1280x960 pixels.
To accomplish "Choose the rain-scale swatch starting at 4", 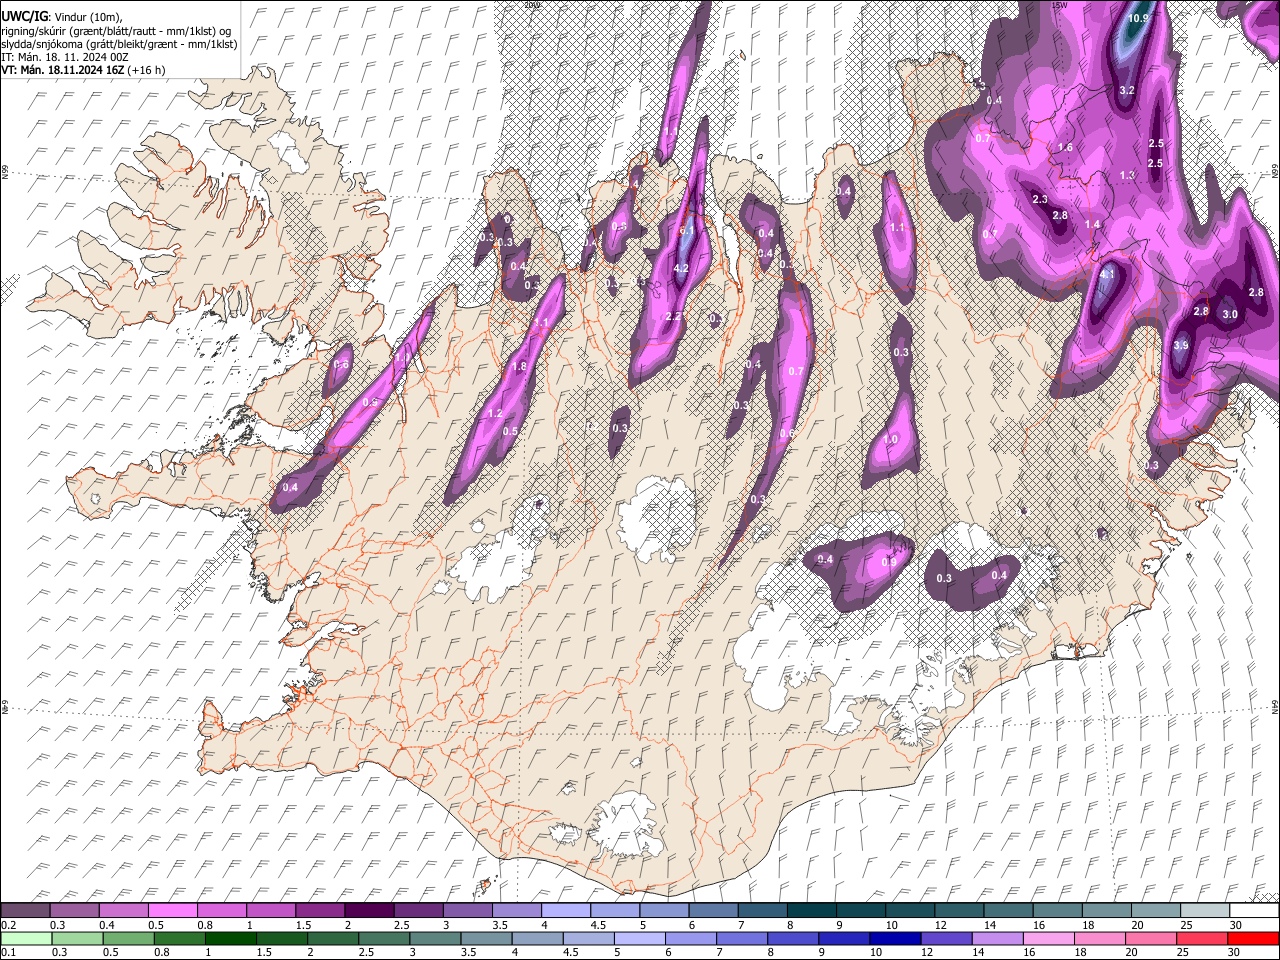I will point(537,938).
